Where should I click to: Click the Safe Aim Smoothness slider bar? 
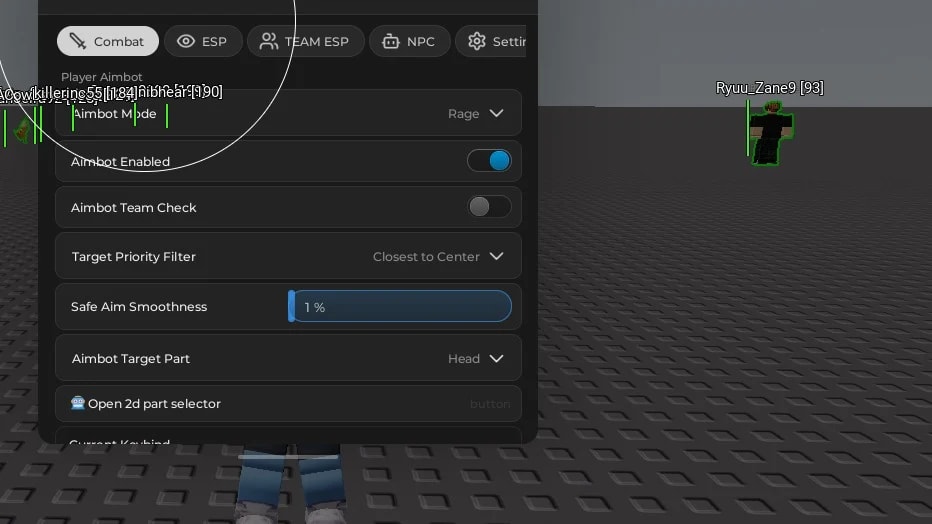(399, 307)
